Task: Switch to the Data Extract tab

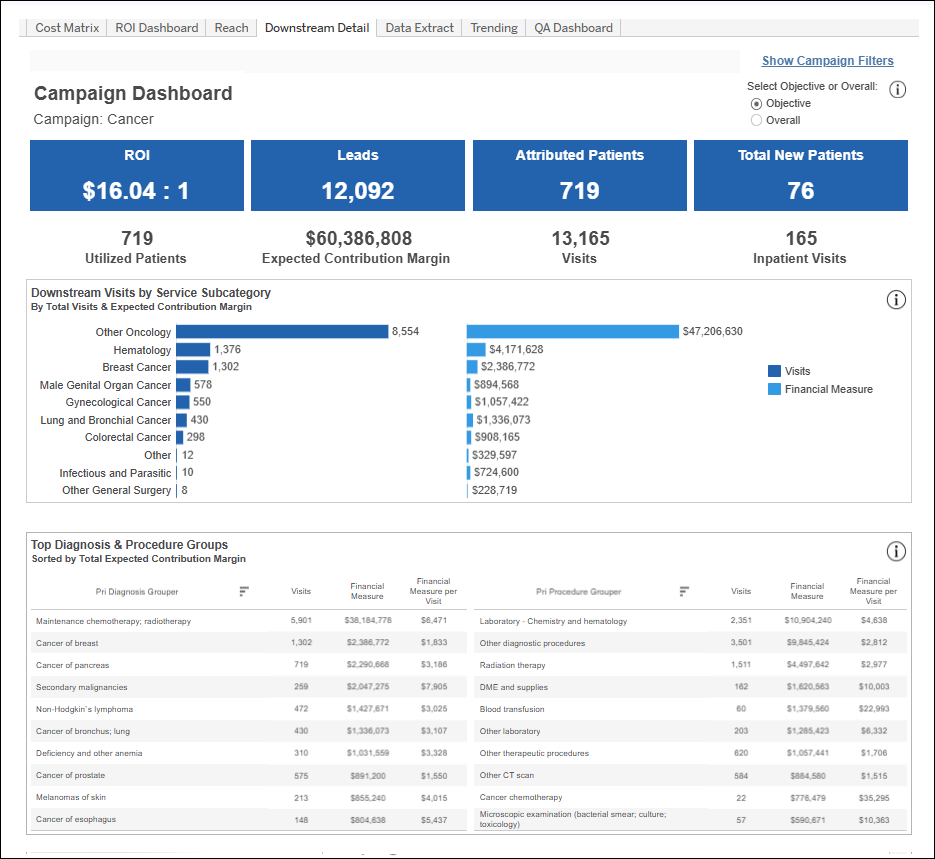Action: point(419,28)
